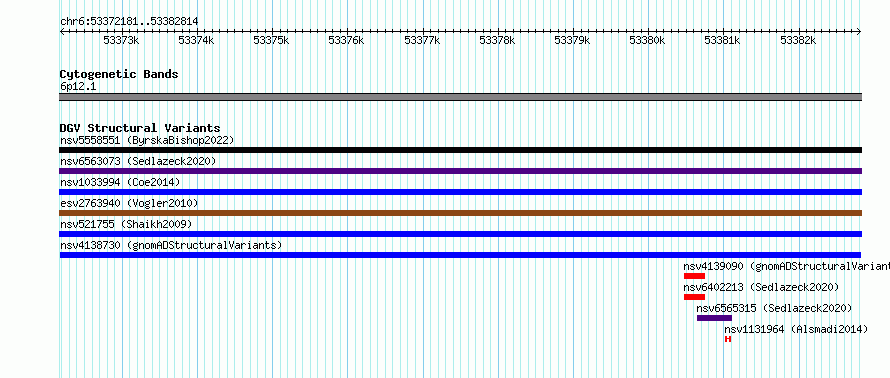Select the blue nsv1033994 variant bar
Image resolution: width=890 pixels, height=378 pixels.
pos(460,192)
